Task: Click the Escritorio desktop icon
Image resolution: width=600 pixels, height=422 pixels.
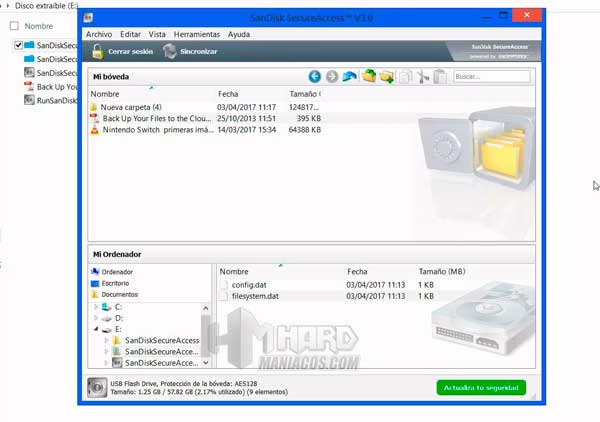Action: pos(95,284)
